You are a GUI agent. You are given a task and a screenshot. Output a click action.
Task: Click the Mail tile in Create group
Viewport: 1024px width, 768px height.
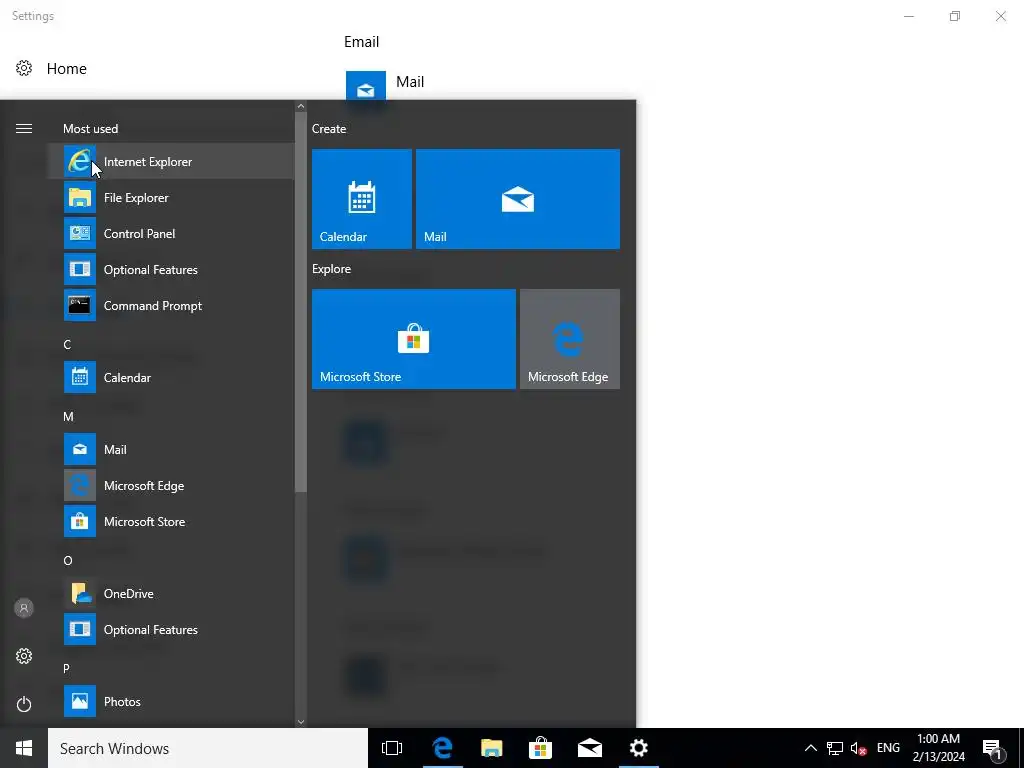[x=518, y=199]
